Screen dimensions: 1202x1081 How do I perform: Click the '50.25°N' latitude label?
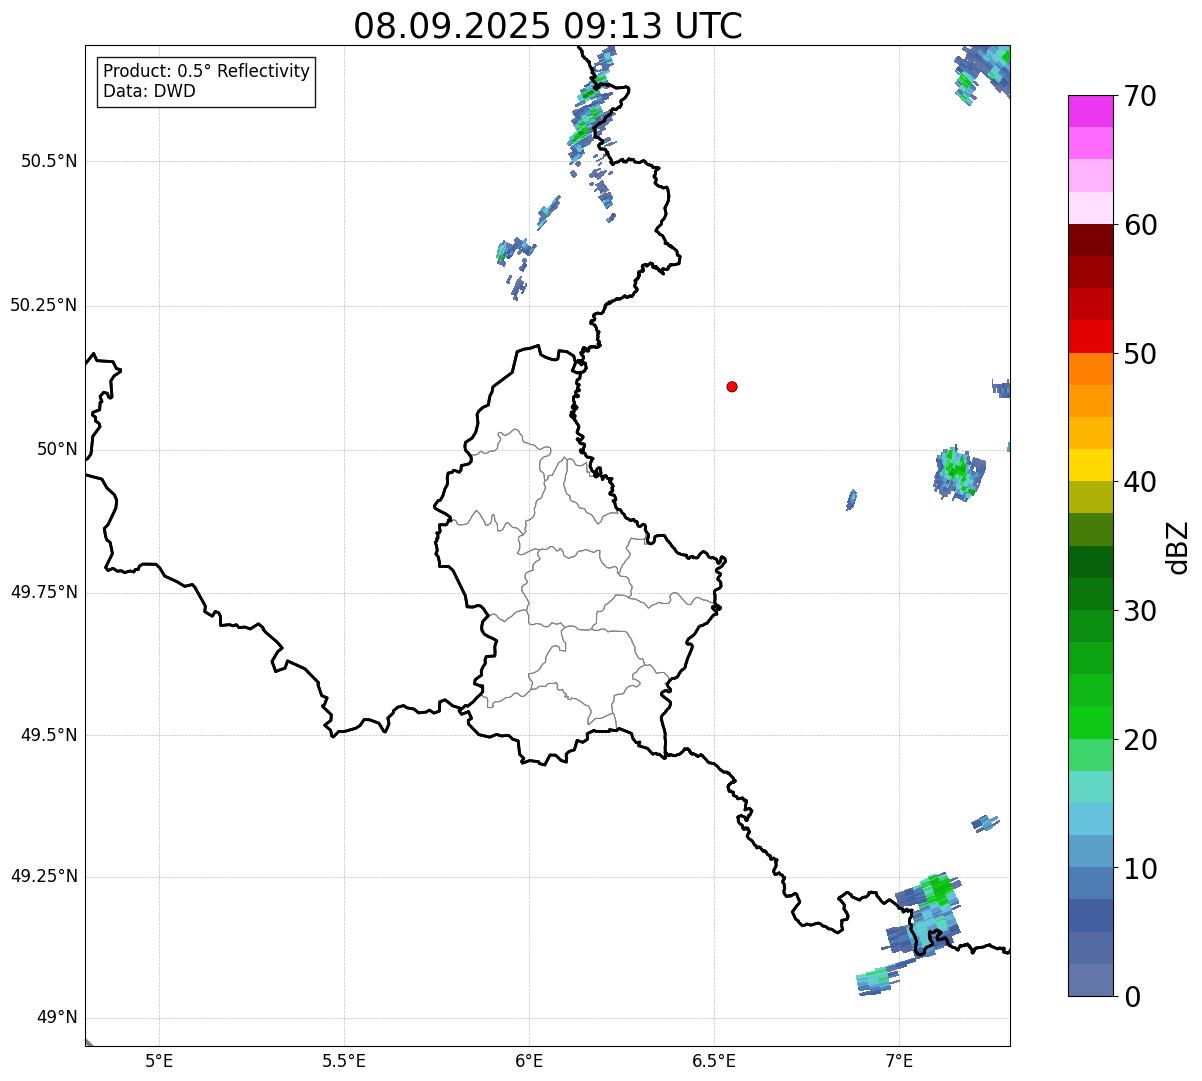click(x=44, y=305)
